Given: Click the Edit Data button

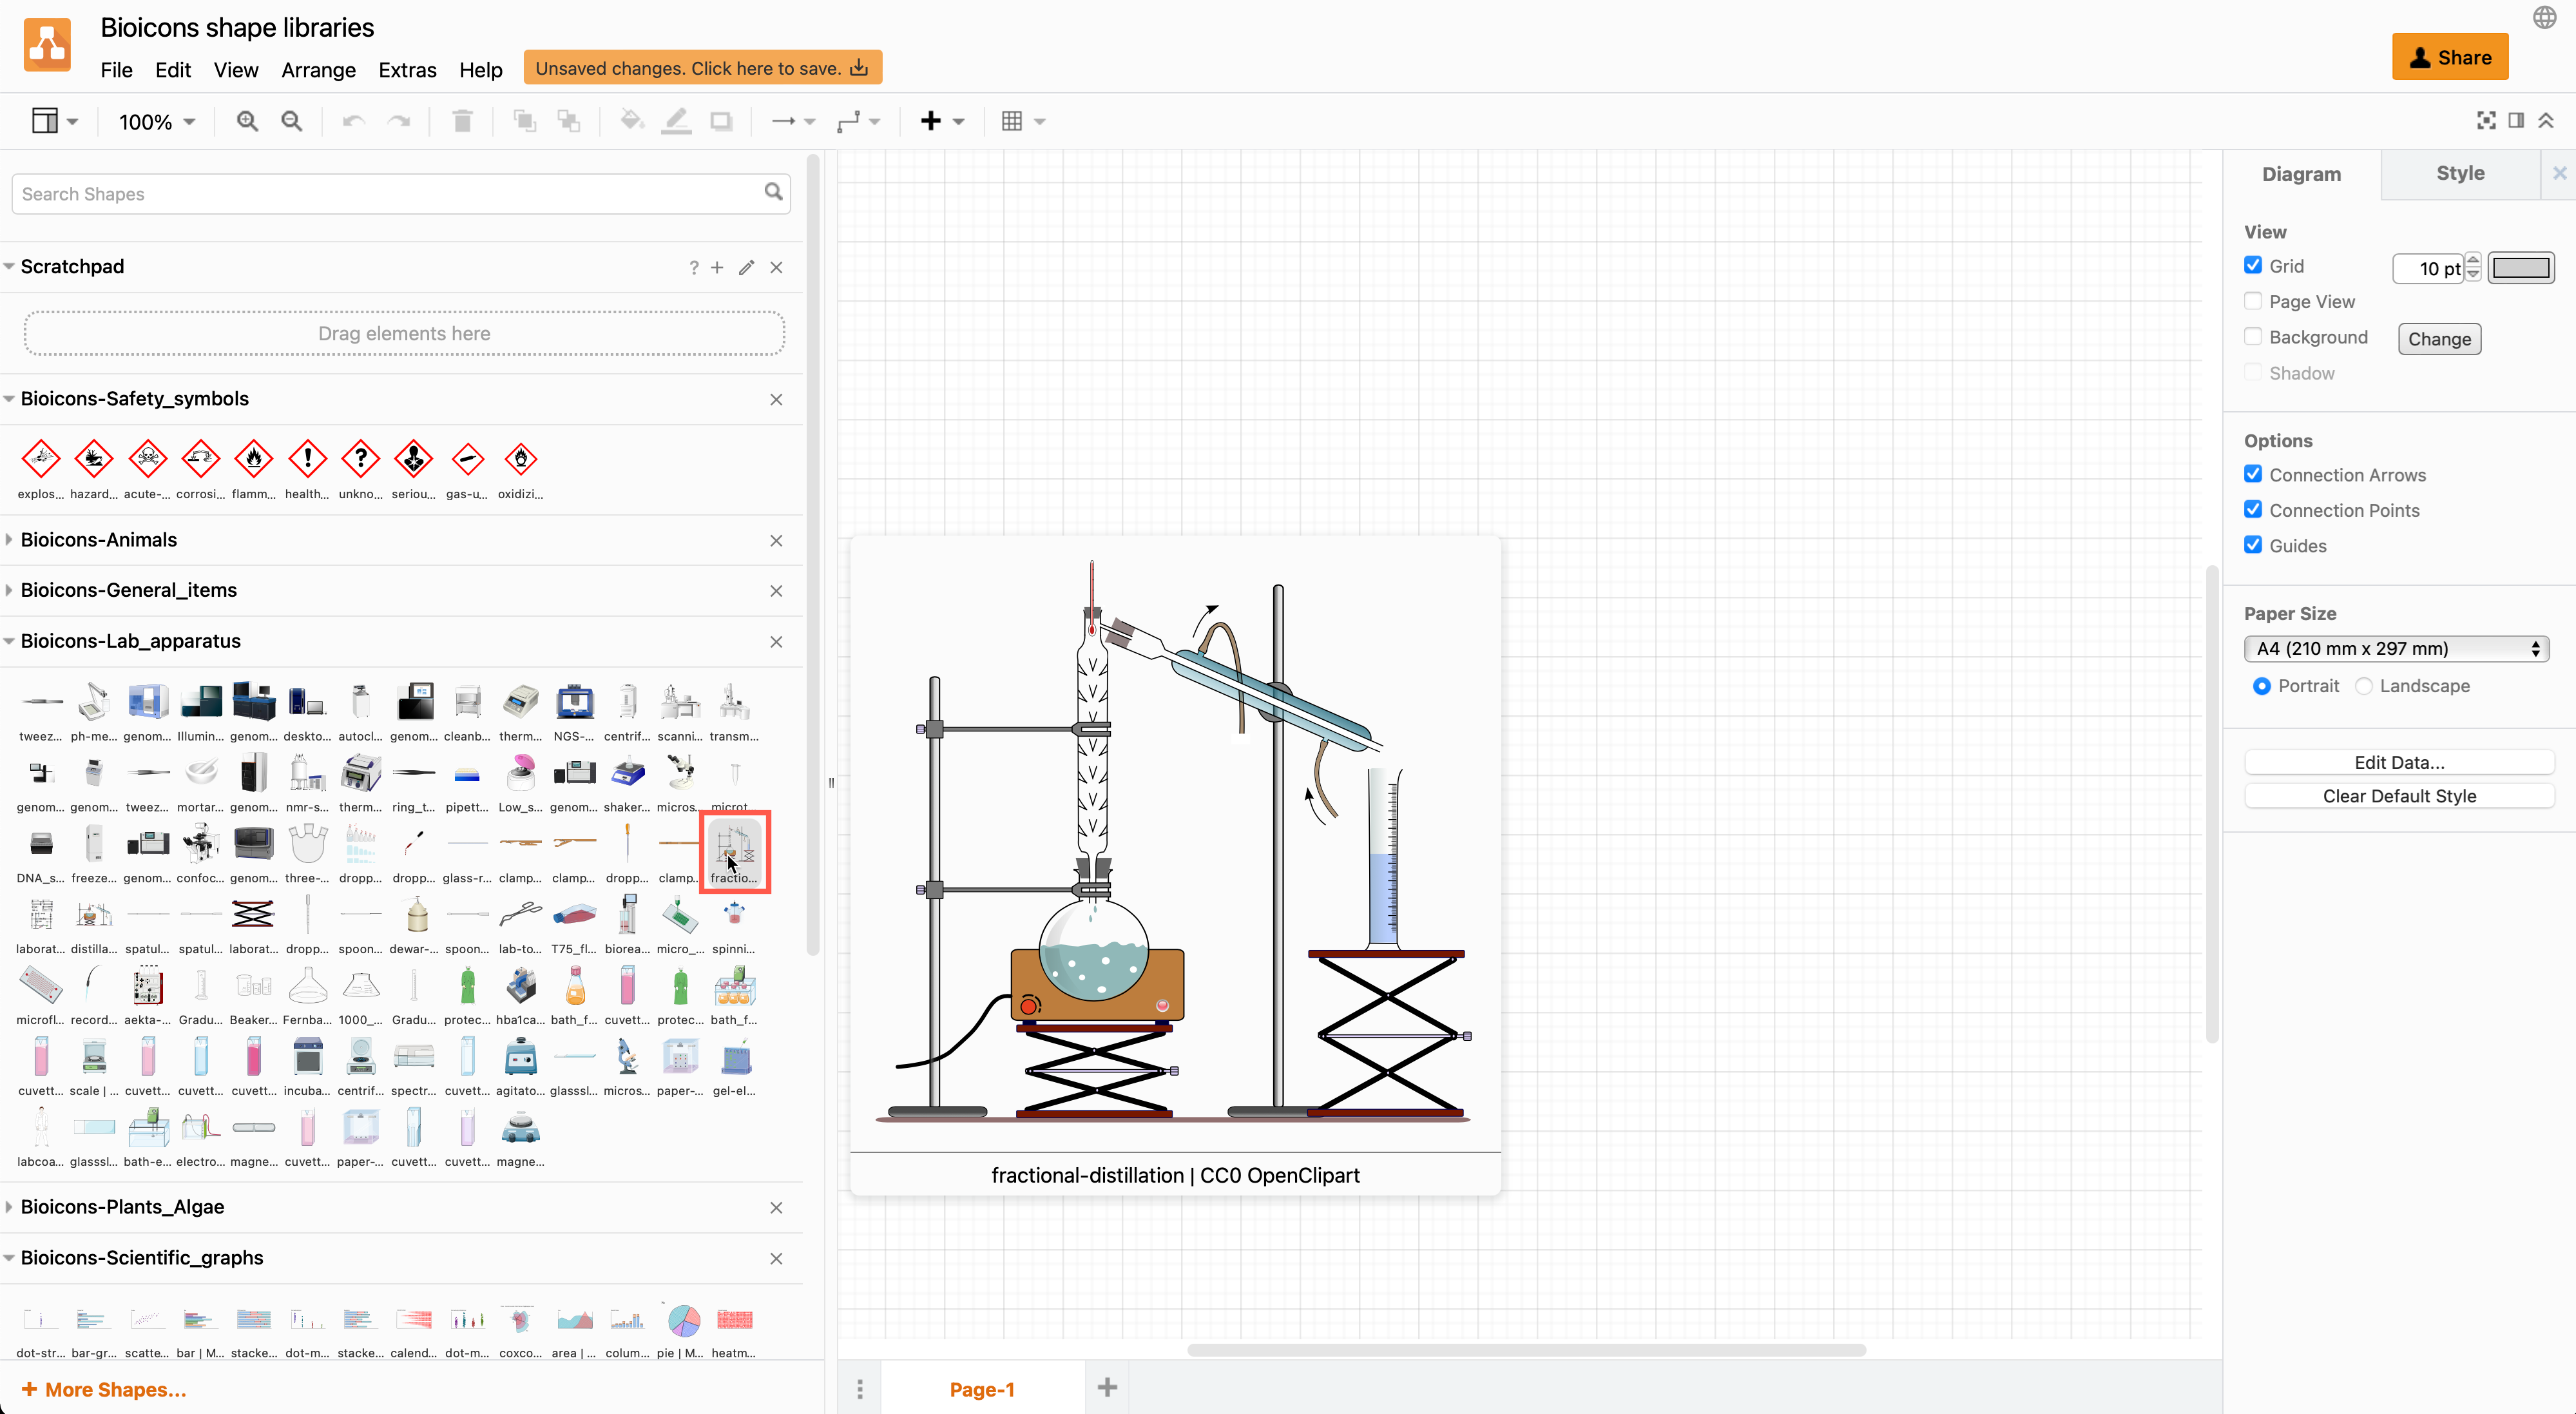Looking at the screenshot, I should (2398, 761).
